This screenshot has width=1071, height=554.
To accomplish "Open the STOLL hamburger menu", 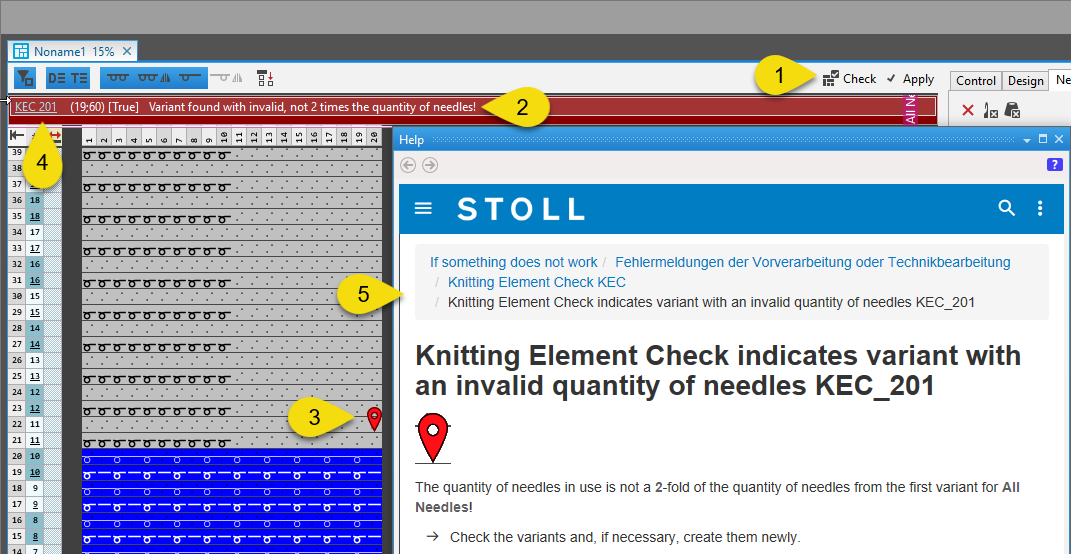I will 423,208.
